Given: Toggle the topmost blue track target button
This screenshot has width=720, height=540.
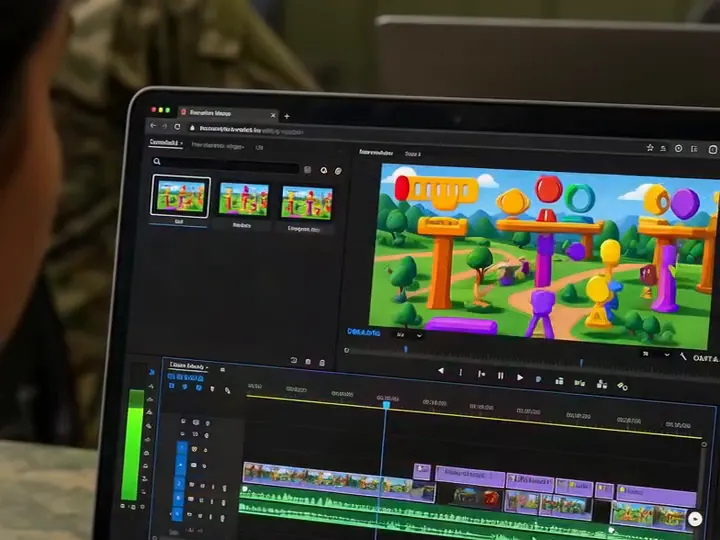Looking at the screenshot, I should [x=182, y=448].
